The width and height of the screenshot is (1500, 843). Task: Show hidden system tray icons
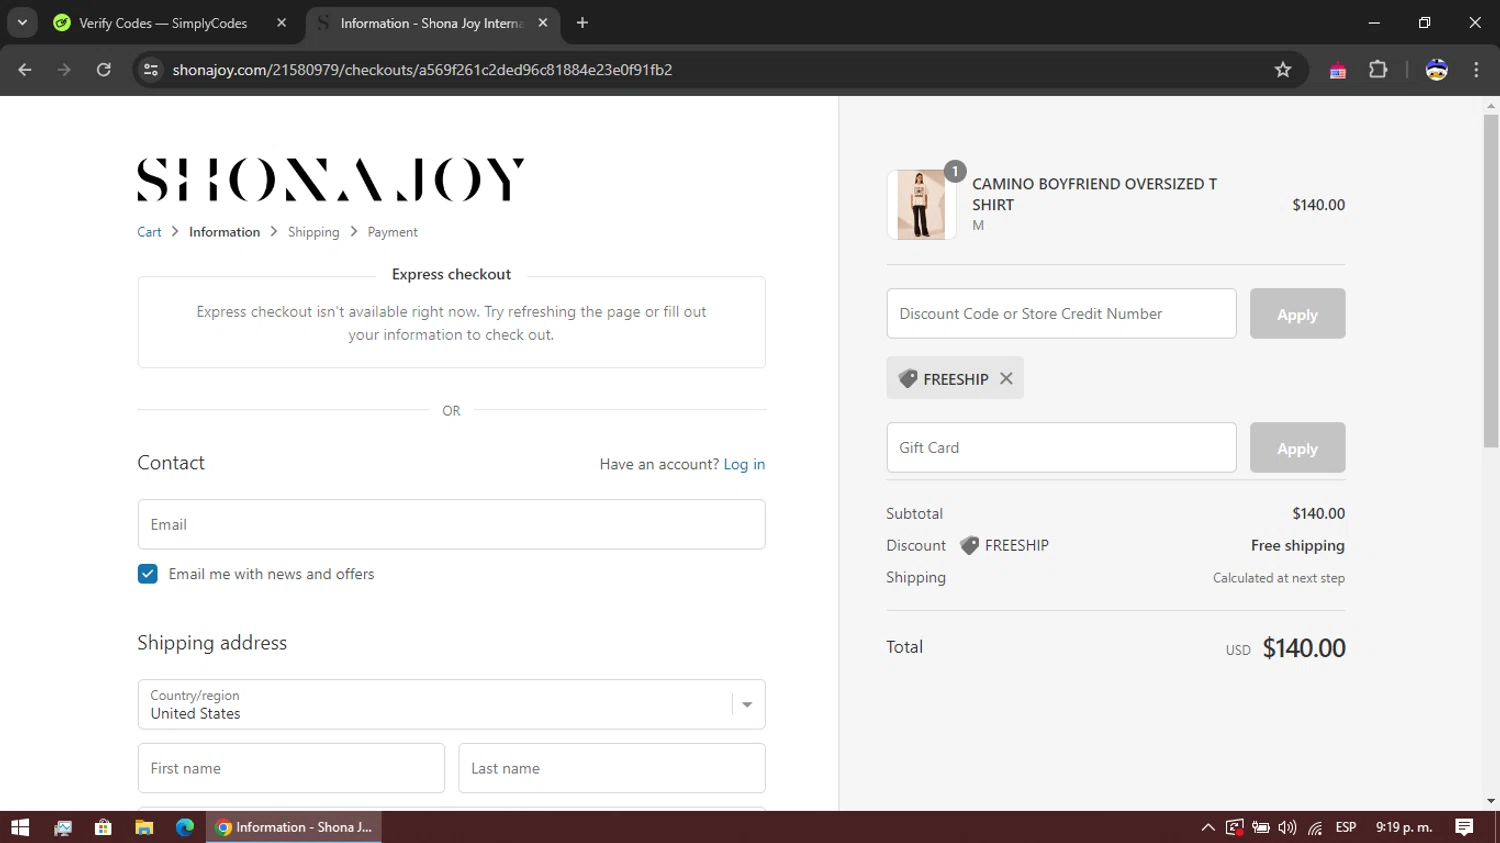[x=1208, y=827]
